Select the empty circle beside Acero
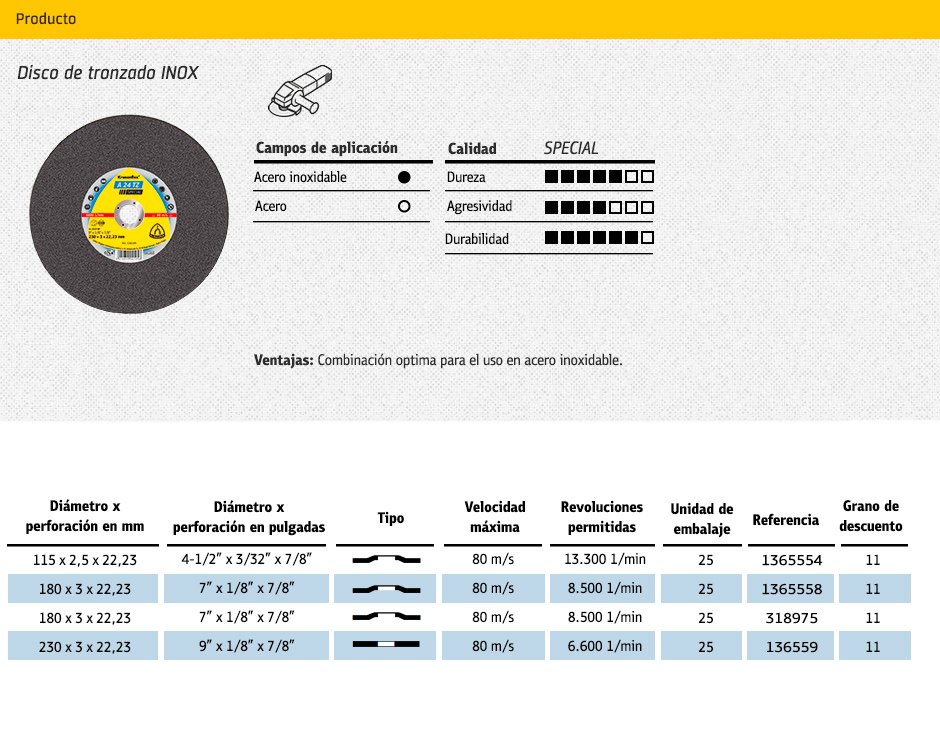 pos(404,206)
